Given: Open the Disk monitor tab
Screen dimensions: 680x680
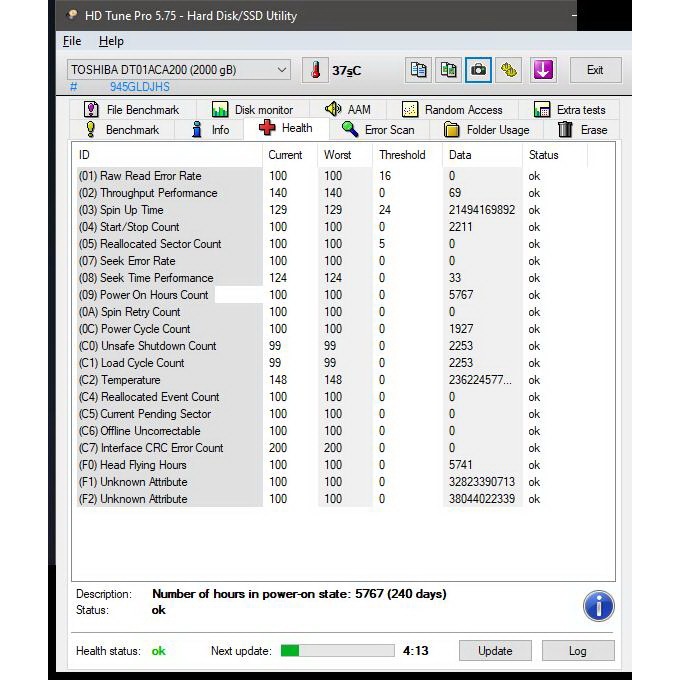Looking at the screenshot, I should [252, 110].
